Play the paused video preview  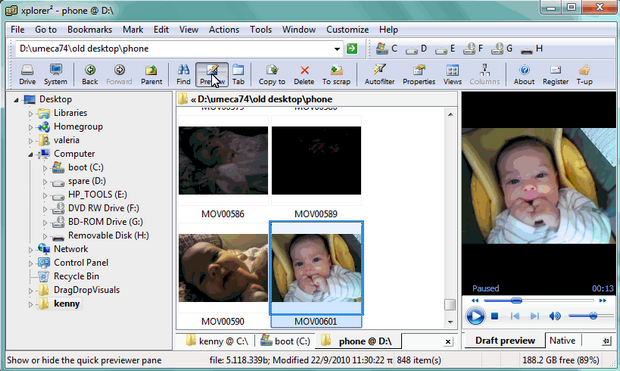(x=475, y=316)
